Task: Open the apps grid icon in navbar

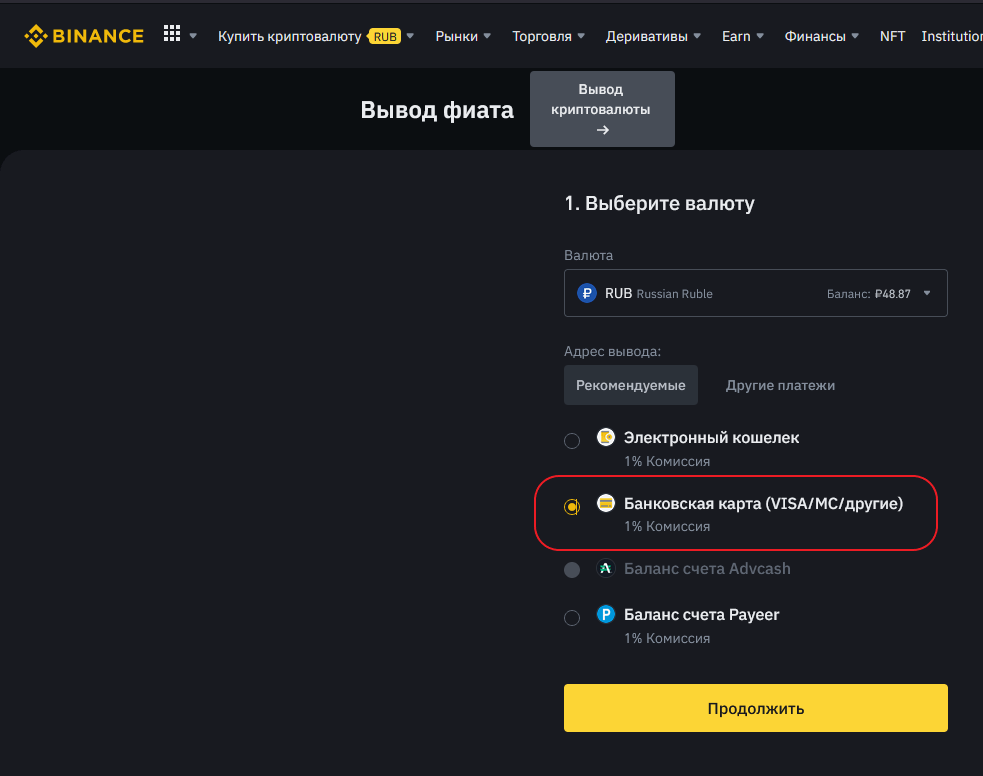Action: pyautogui.click(x=172, y=32)
